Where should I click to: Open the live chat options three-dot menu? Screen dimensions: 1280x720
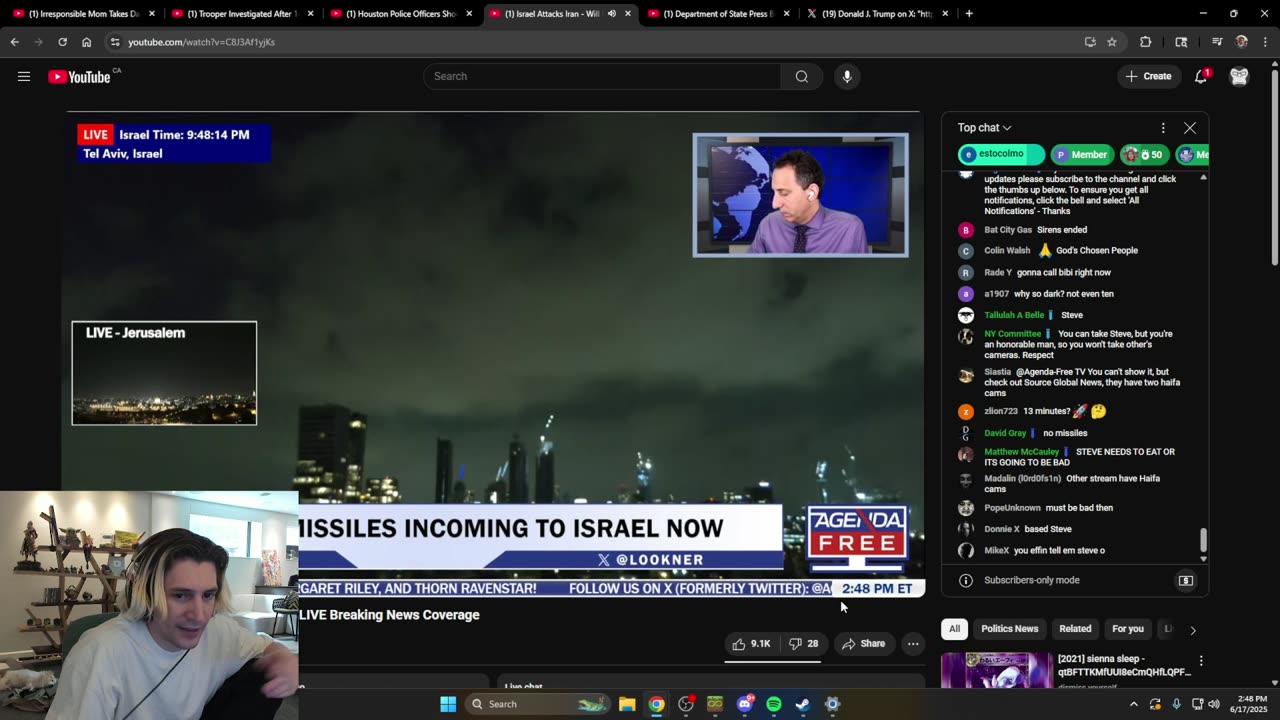[x=1163, y=128]
